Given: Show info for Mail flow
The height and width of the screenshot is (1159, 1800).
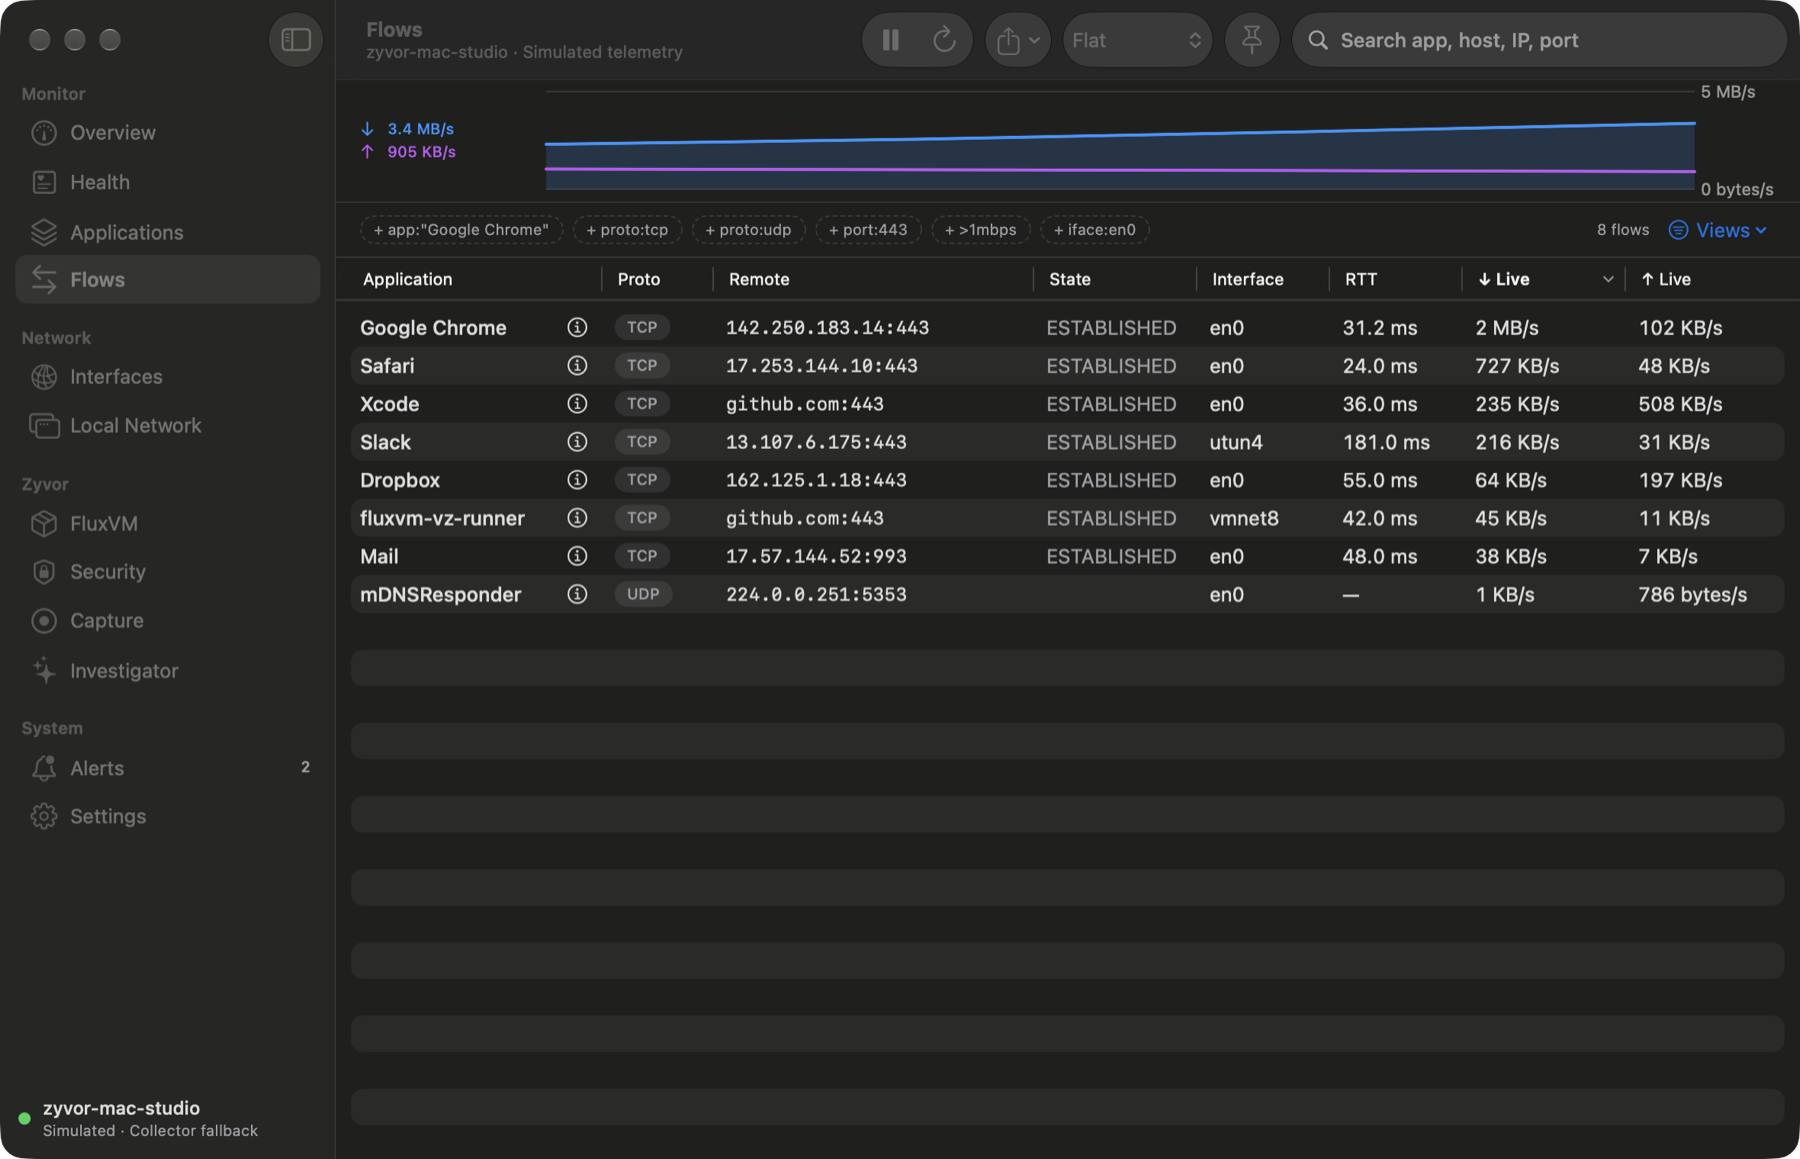Looking at the screenshot, I should (577, 555).
